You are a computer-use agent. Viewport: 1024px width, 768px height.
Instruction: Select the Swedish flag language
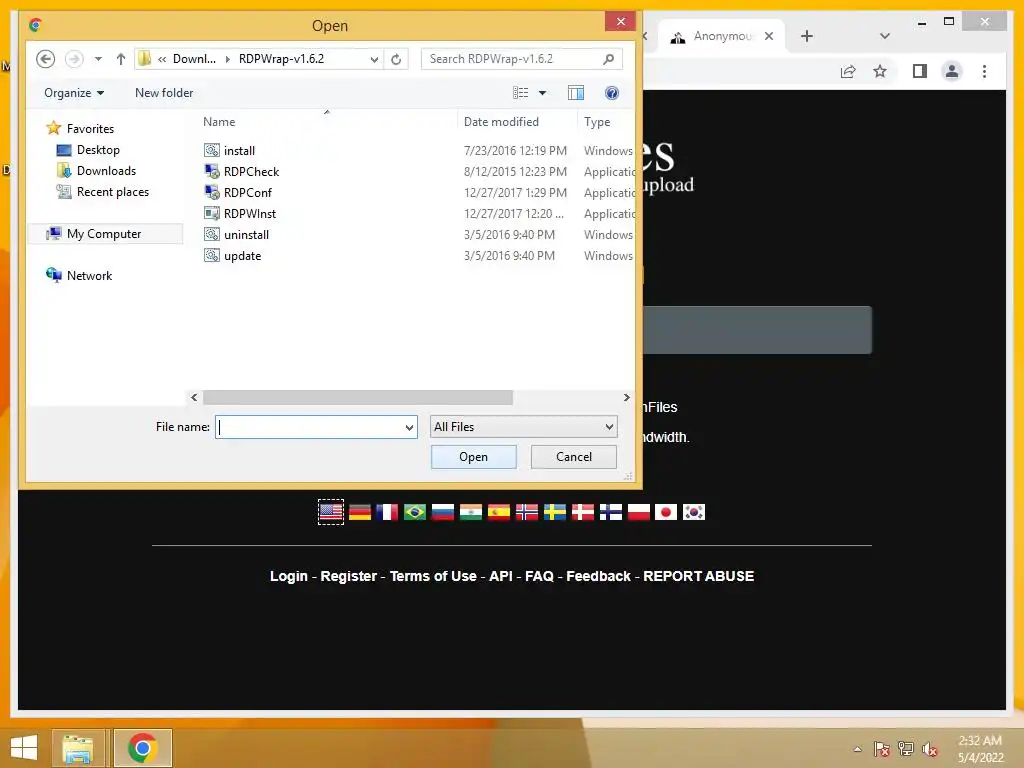click(x=555, y=512)
